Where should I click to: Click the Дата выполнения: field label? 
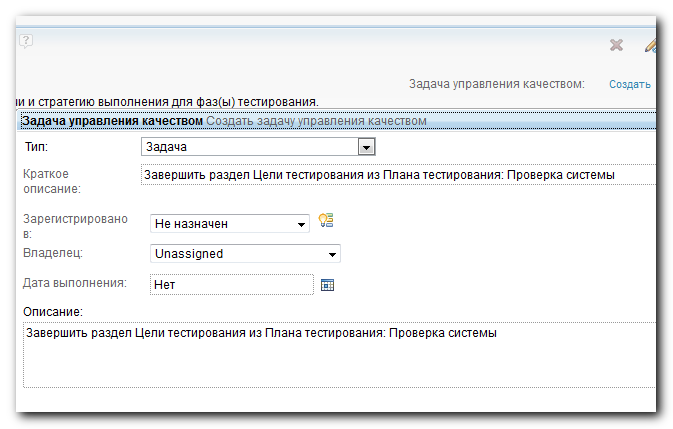click(x=75, y=283)
